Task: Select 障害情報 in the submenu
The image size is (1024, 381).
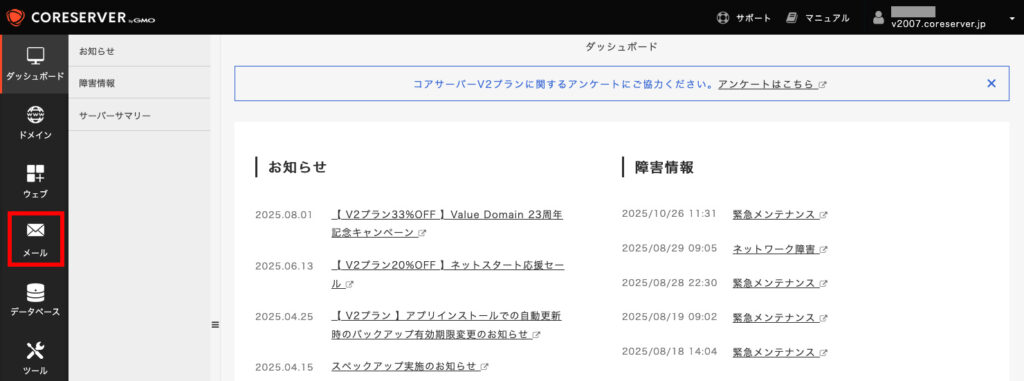Action: (139, 83)
